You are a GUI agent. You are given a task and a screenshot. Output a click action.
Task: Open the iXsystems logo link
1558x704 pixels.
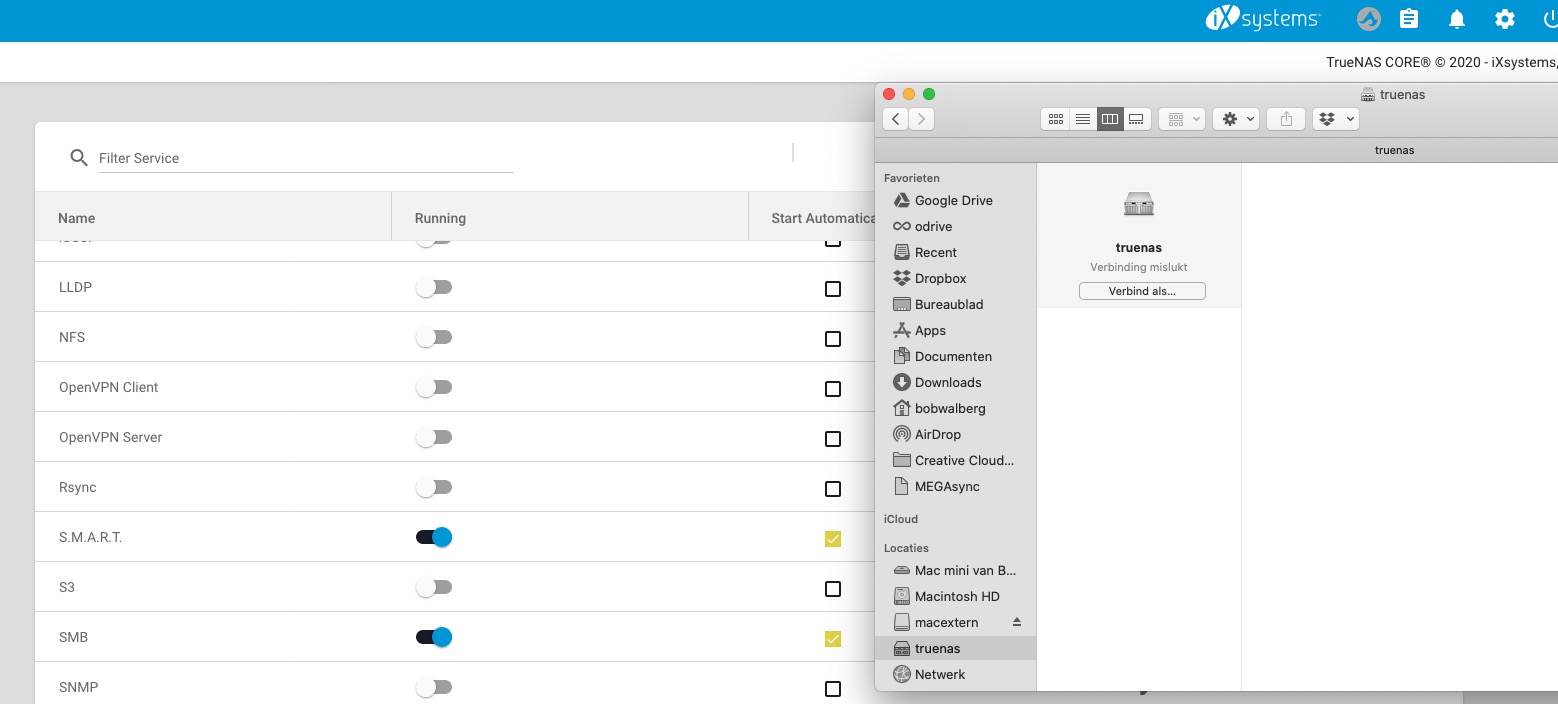coord(1263,19)
